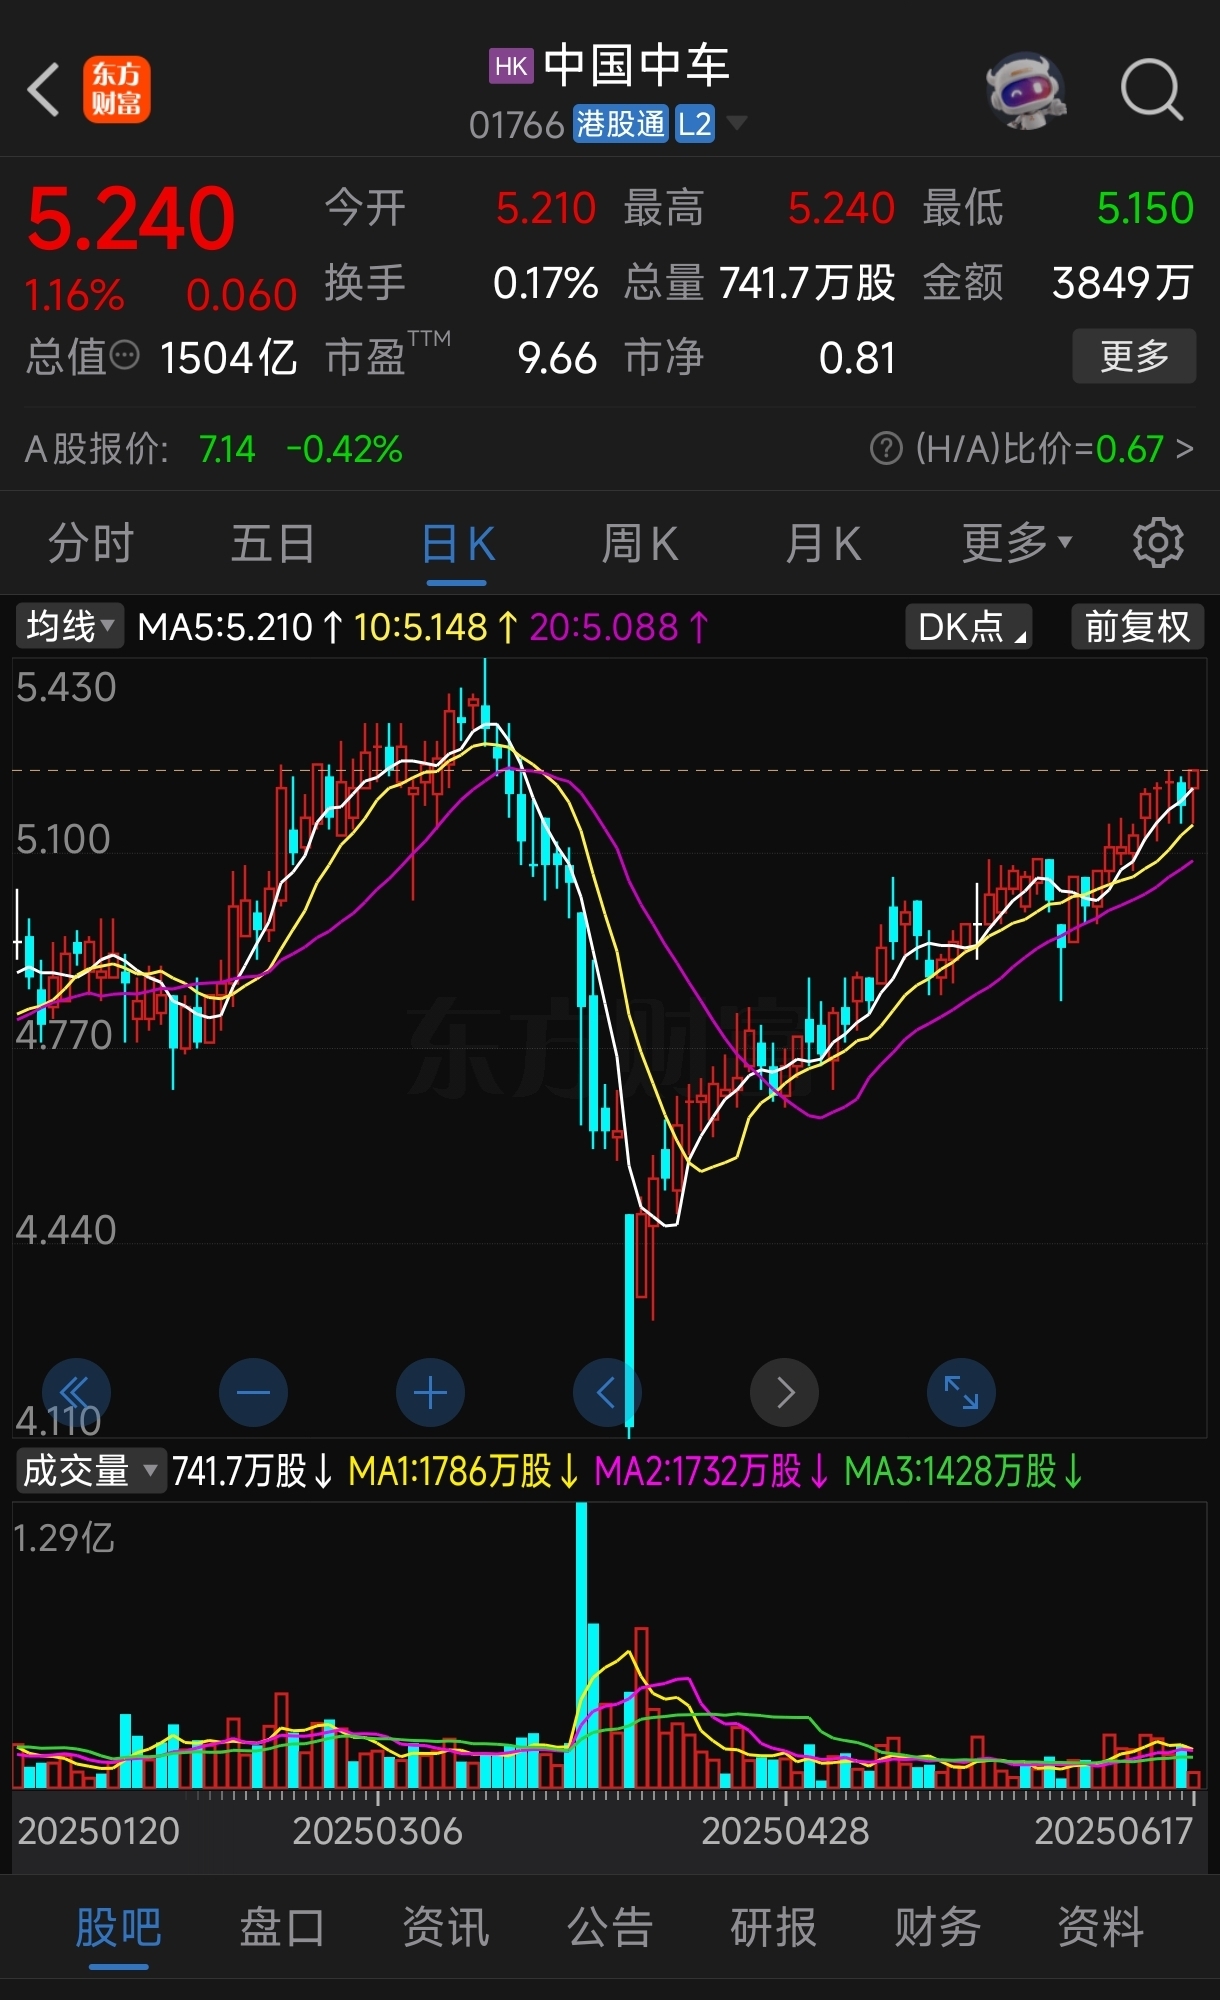Tap the 今开 5.210 value
Viewport: 1220px width, 2000px height.
(546, 208)
